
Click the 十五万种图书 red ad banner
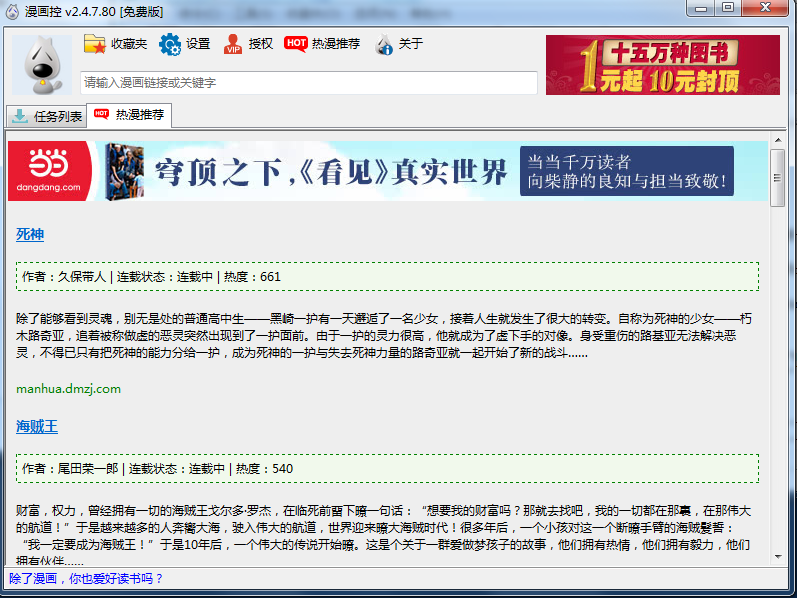point(663,65)
